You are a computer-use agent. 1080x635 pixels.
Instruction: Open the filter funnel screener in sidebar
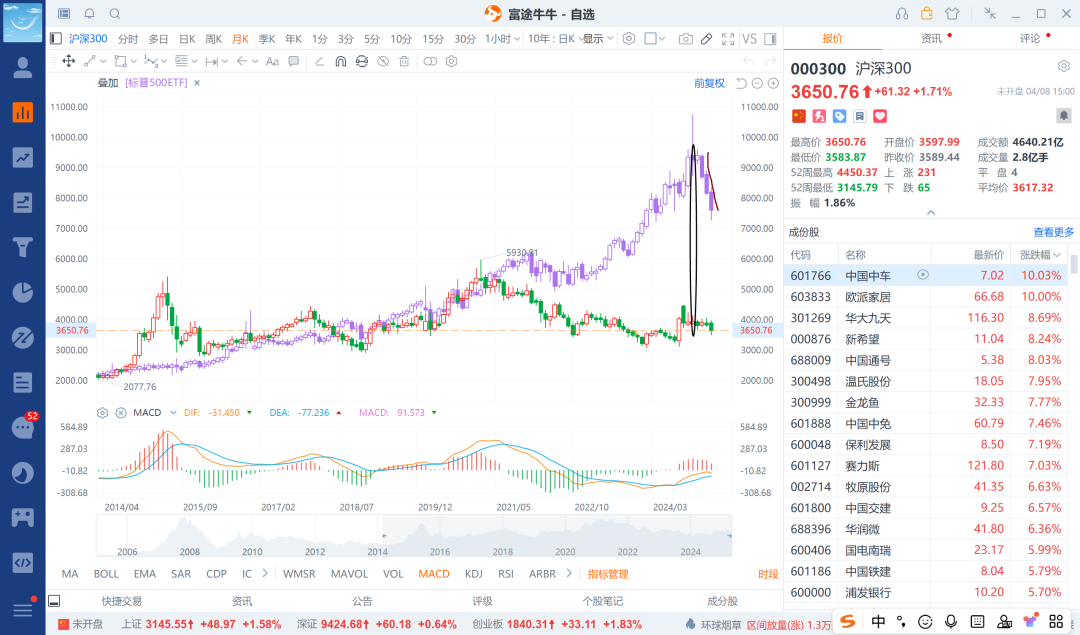23,247
